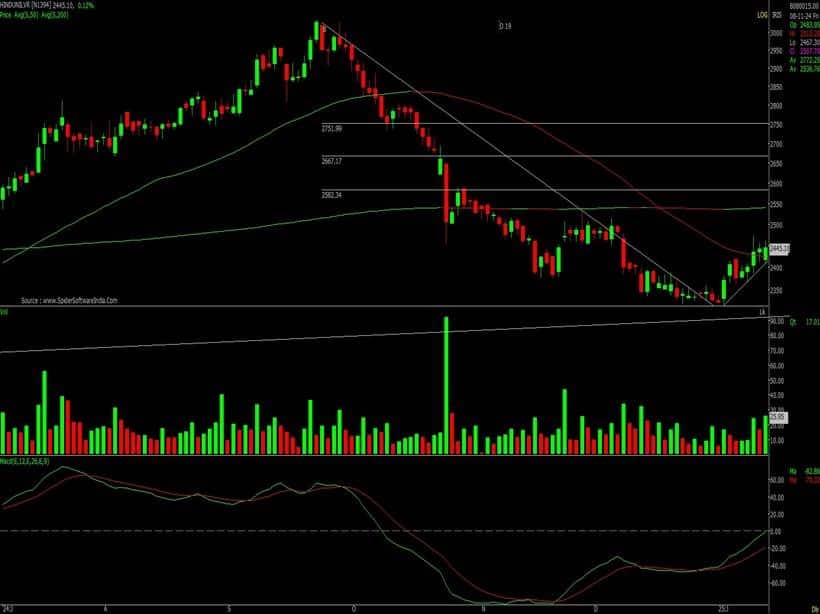Image resolution: width=820 pixels, height=614 pixels.
Task: Click the HINDUNILVR symbol label
Action: 20,7
